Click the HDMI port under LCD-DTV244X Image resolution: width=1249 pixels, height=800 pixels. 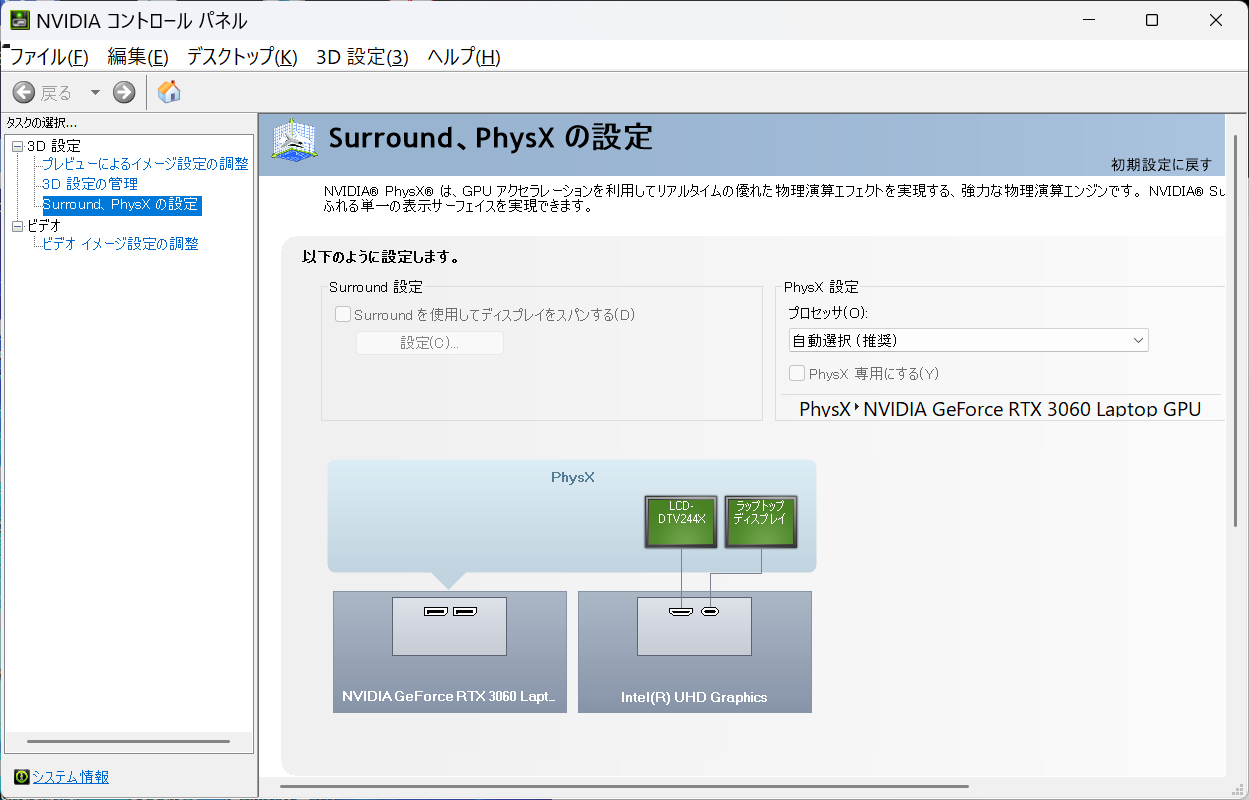(681, 611)
